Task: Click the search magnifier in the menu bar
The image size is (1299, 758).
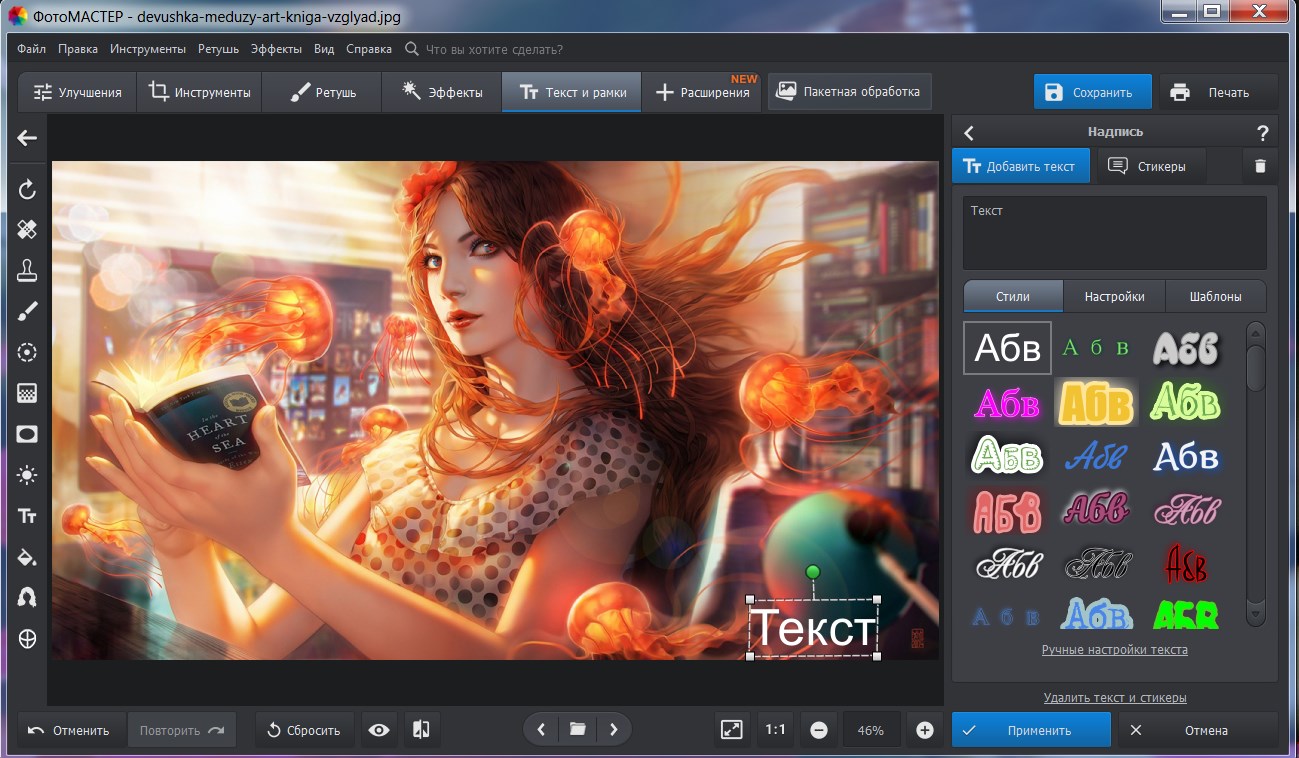Action: (412, 49)
